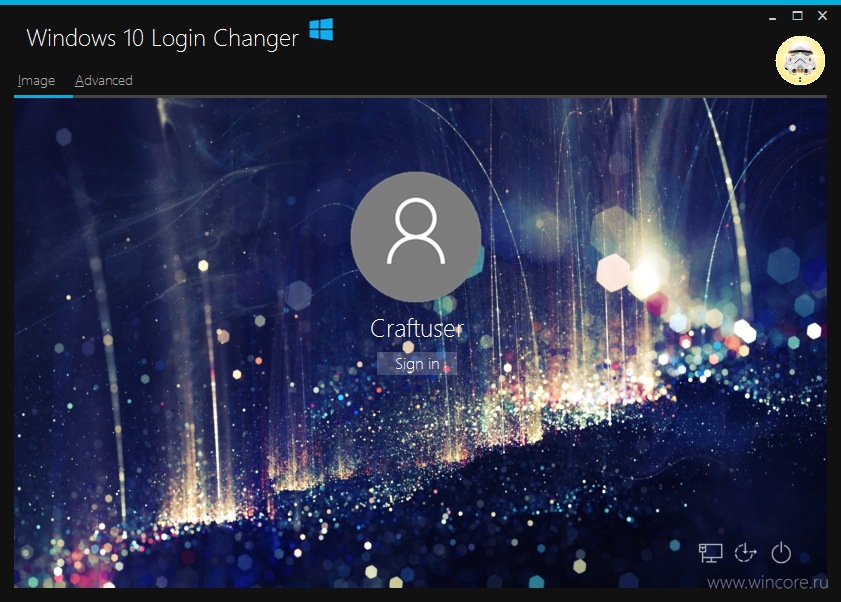Click the Sign in button
Viewport: 841px width, 602px height.
click(417, 364)
